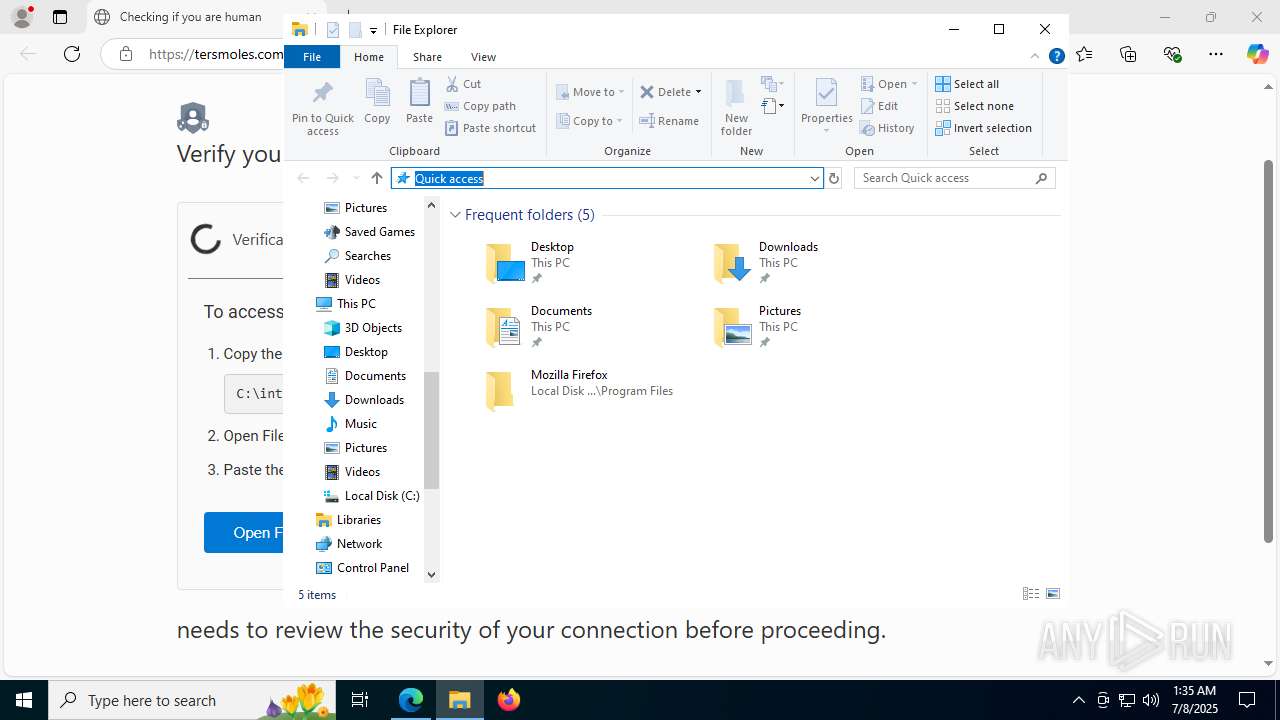Switch to the View ribbon tab
Screen dimensions: 1280x720
[483, 57]
